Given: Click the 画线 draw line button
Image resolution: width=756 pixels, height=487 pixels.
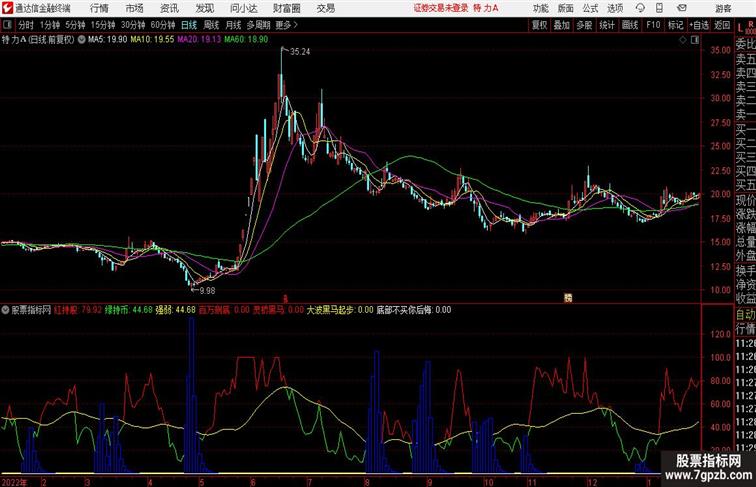Looking at the screenshot, I should (630, 25).
